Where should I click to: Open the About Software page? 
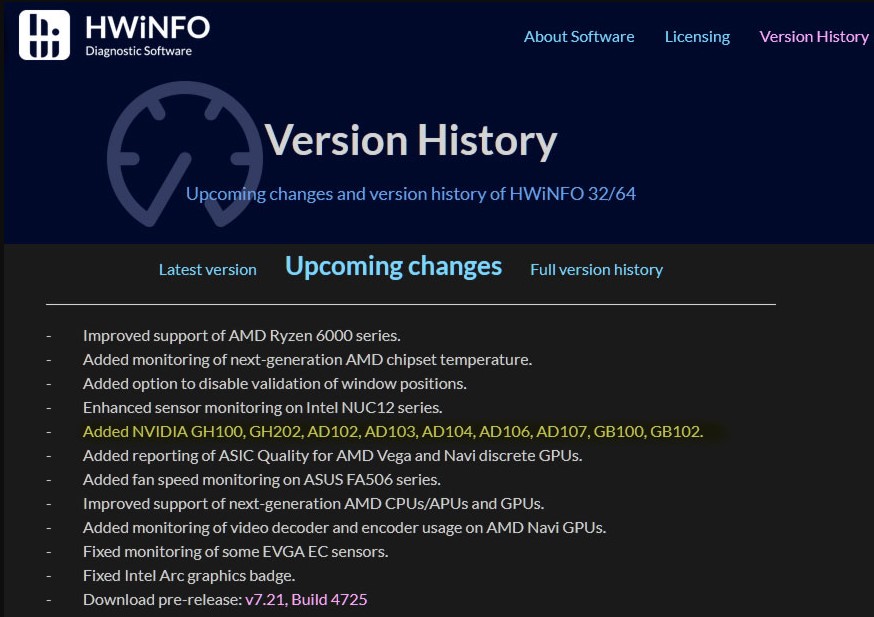point(579,37)
